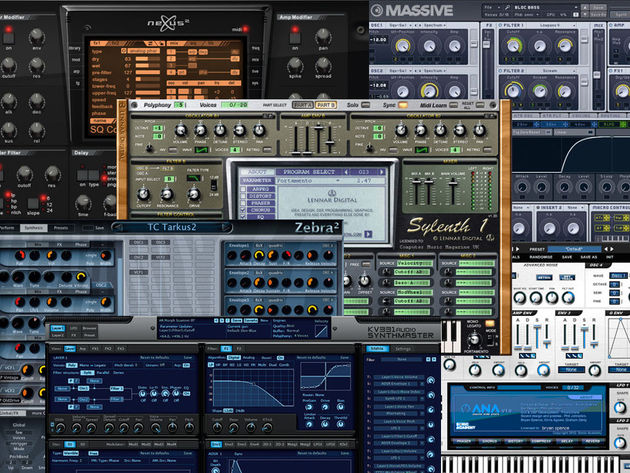Click the Massive logo in the header

click(412, 10)
